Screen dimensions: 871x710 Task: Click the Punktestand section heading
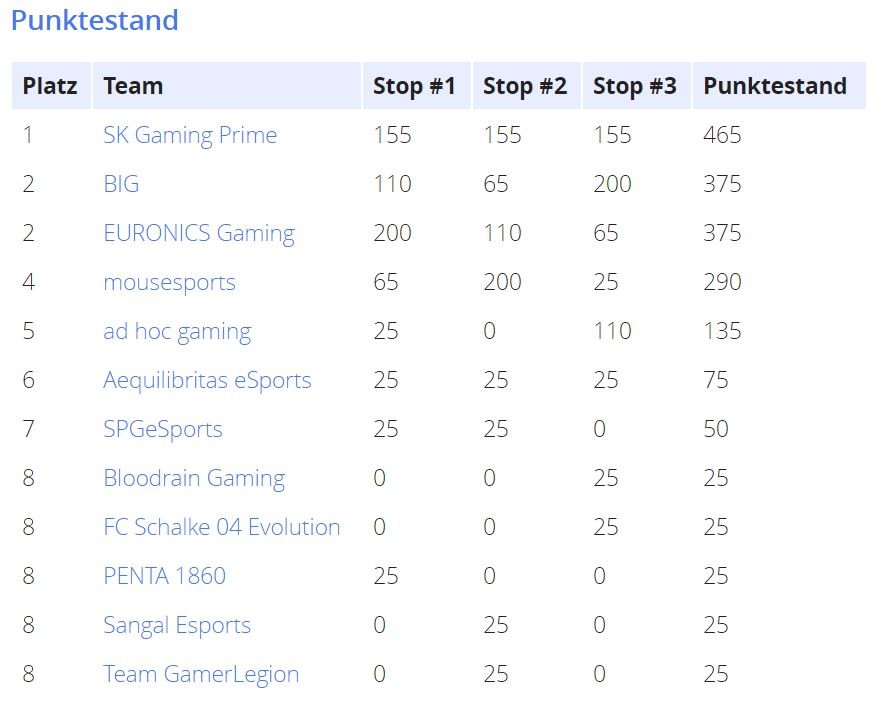tap(94, 21)
